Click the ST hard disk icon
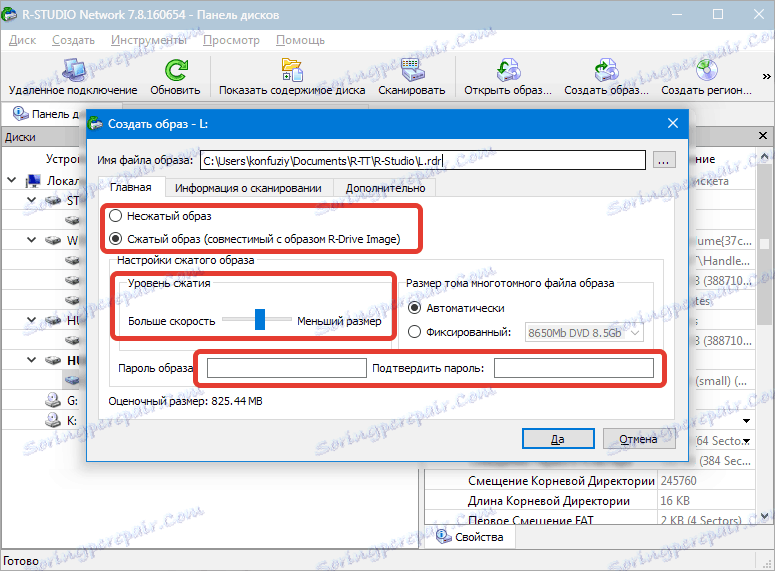The image size is (775, 571). coord(53,200)
